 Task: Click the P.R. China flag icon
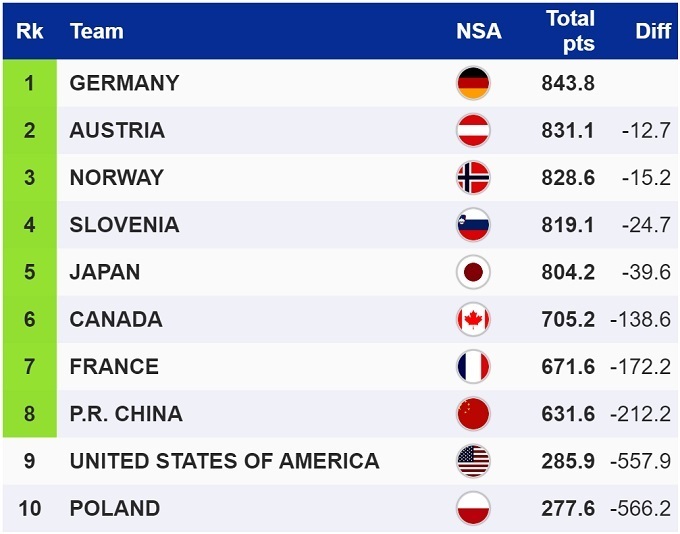[473, 413]
